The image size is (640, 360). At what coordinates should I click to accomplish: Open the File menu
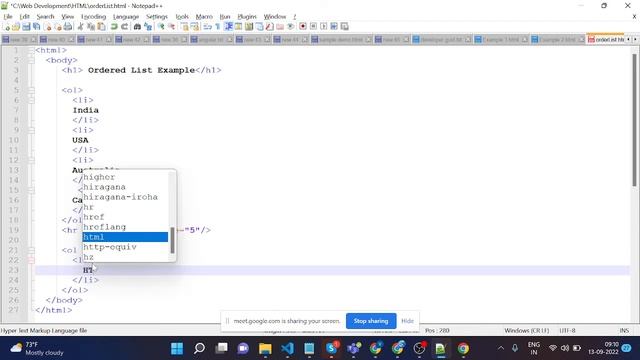(8, 17)
